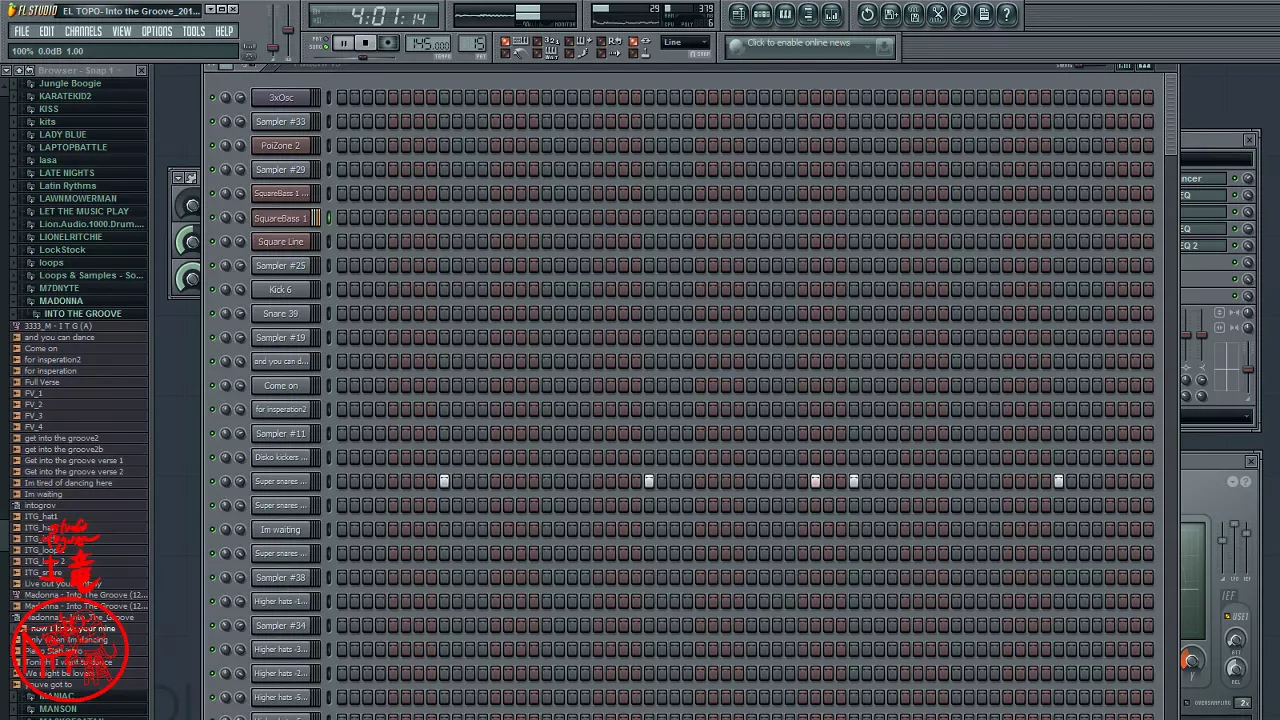
Task: Arm recording with the record button
Action: coord(389,43)
